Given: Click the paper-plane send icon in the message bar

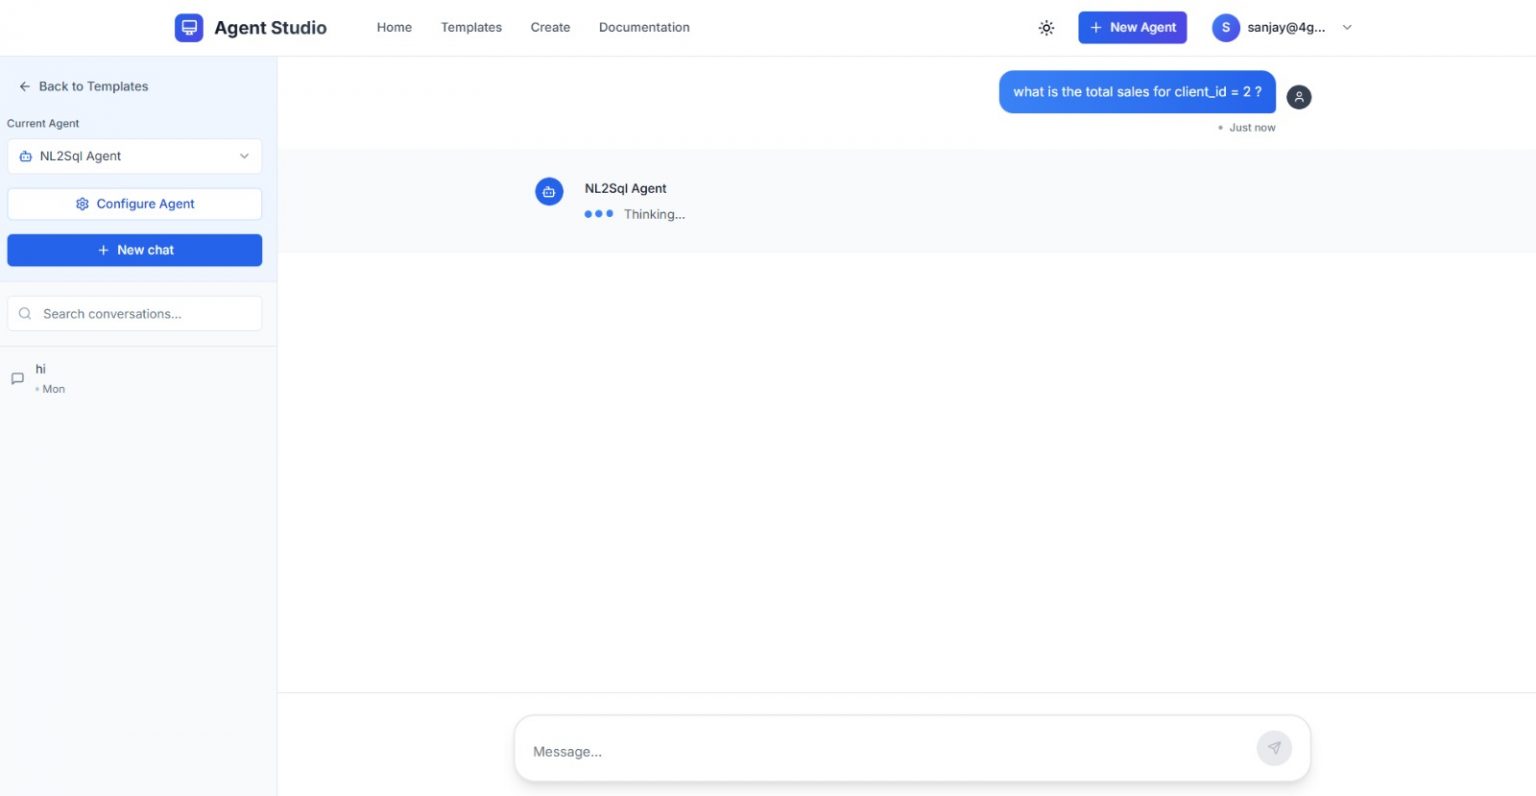Looking at the screenshot, I should coord(1274,748).
